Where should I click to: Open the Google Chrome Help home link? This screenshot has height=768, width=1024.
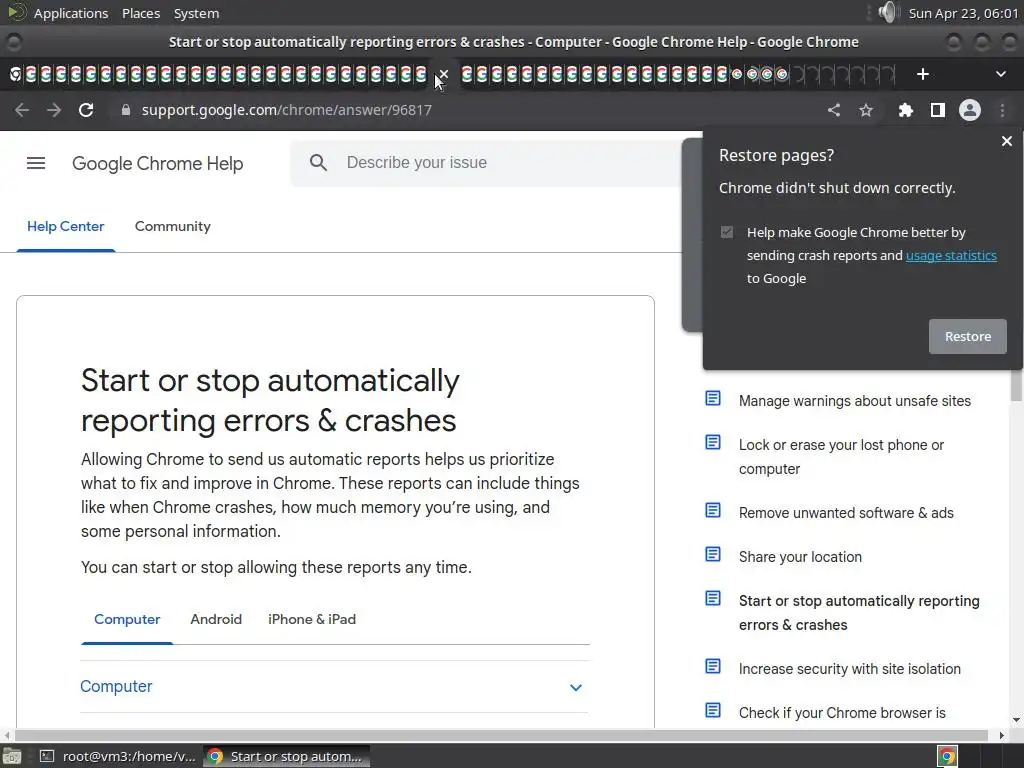[x=157, y=163]
